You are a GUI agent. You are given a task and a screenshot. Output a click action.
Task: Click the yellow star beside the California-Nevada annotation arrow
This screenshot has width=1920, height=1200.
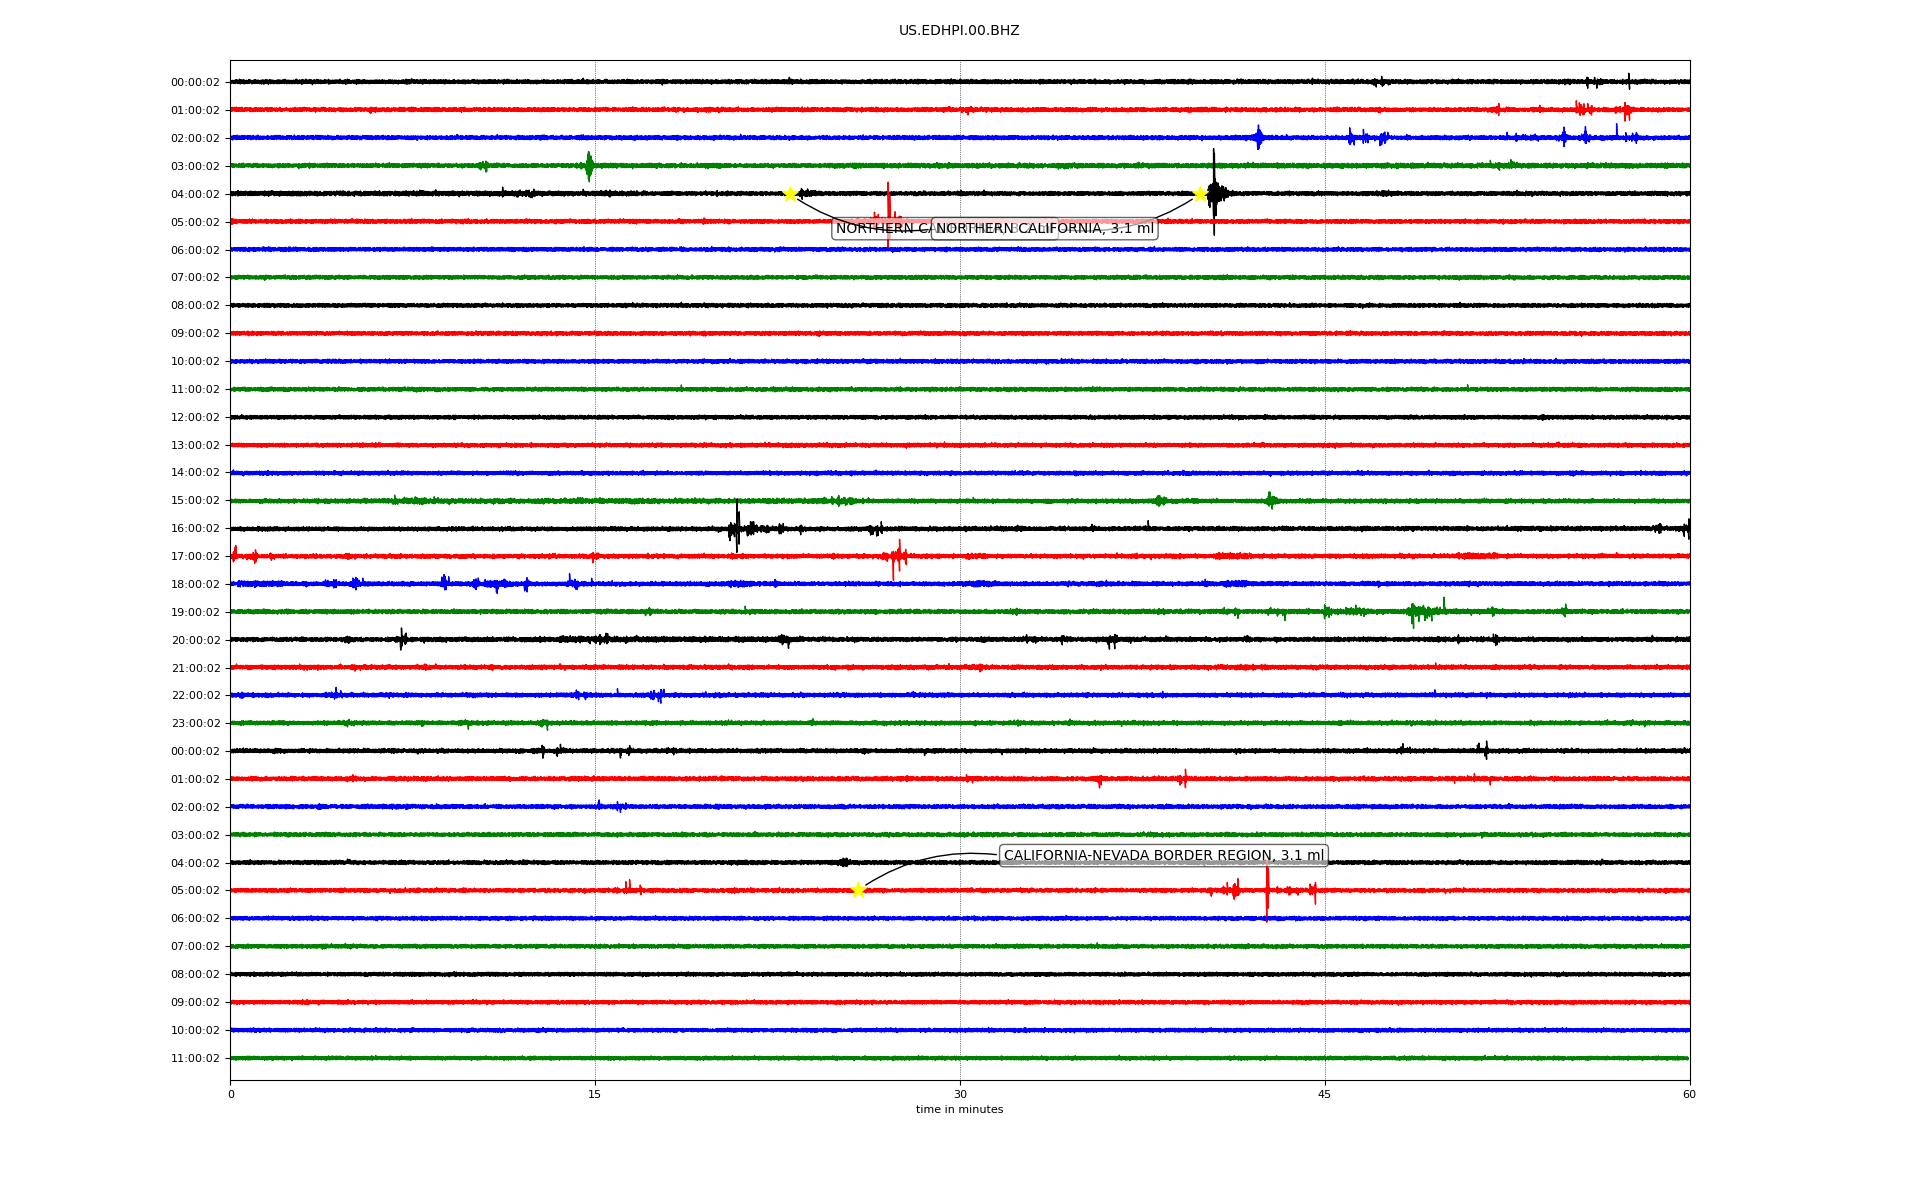[858, 890]
